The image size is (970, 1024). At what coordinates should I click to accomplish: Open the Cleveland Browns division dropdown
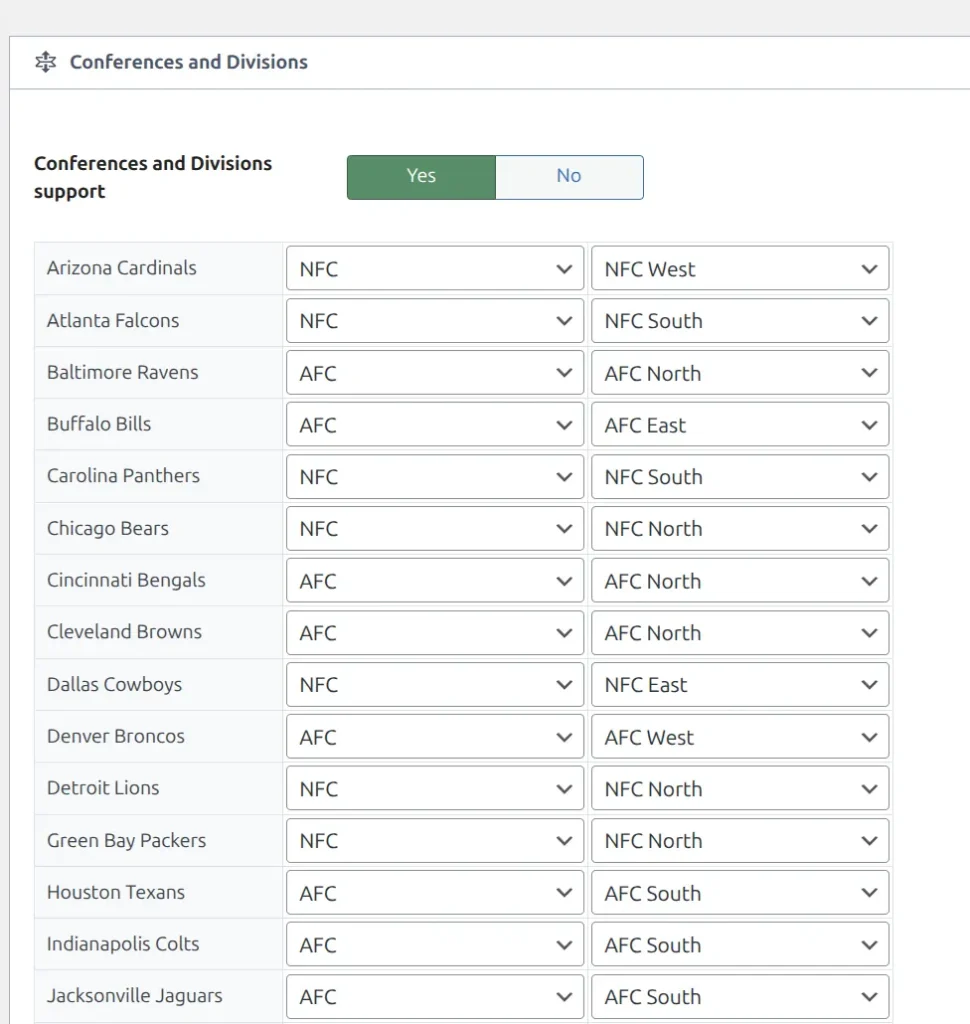point(739,633)
